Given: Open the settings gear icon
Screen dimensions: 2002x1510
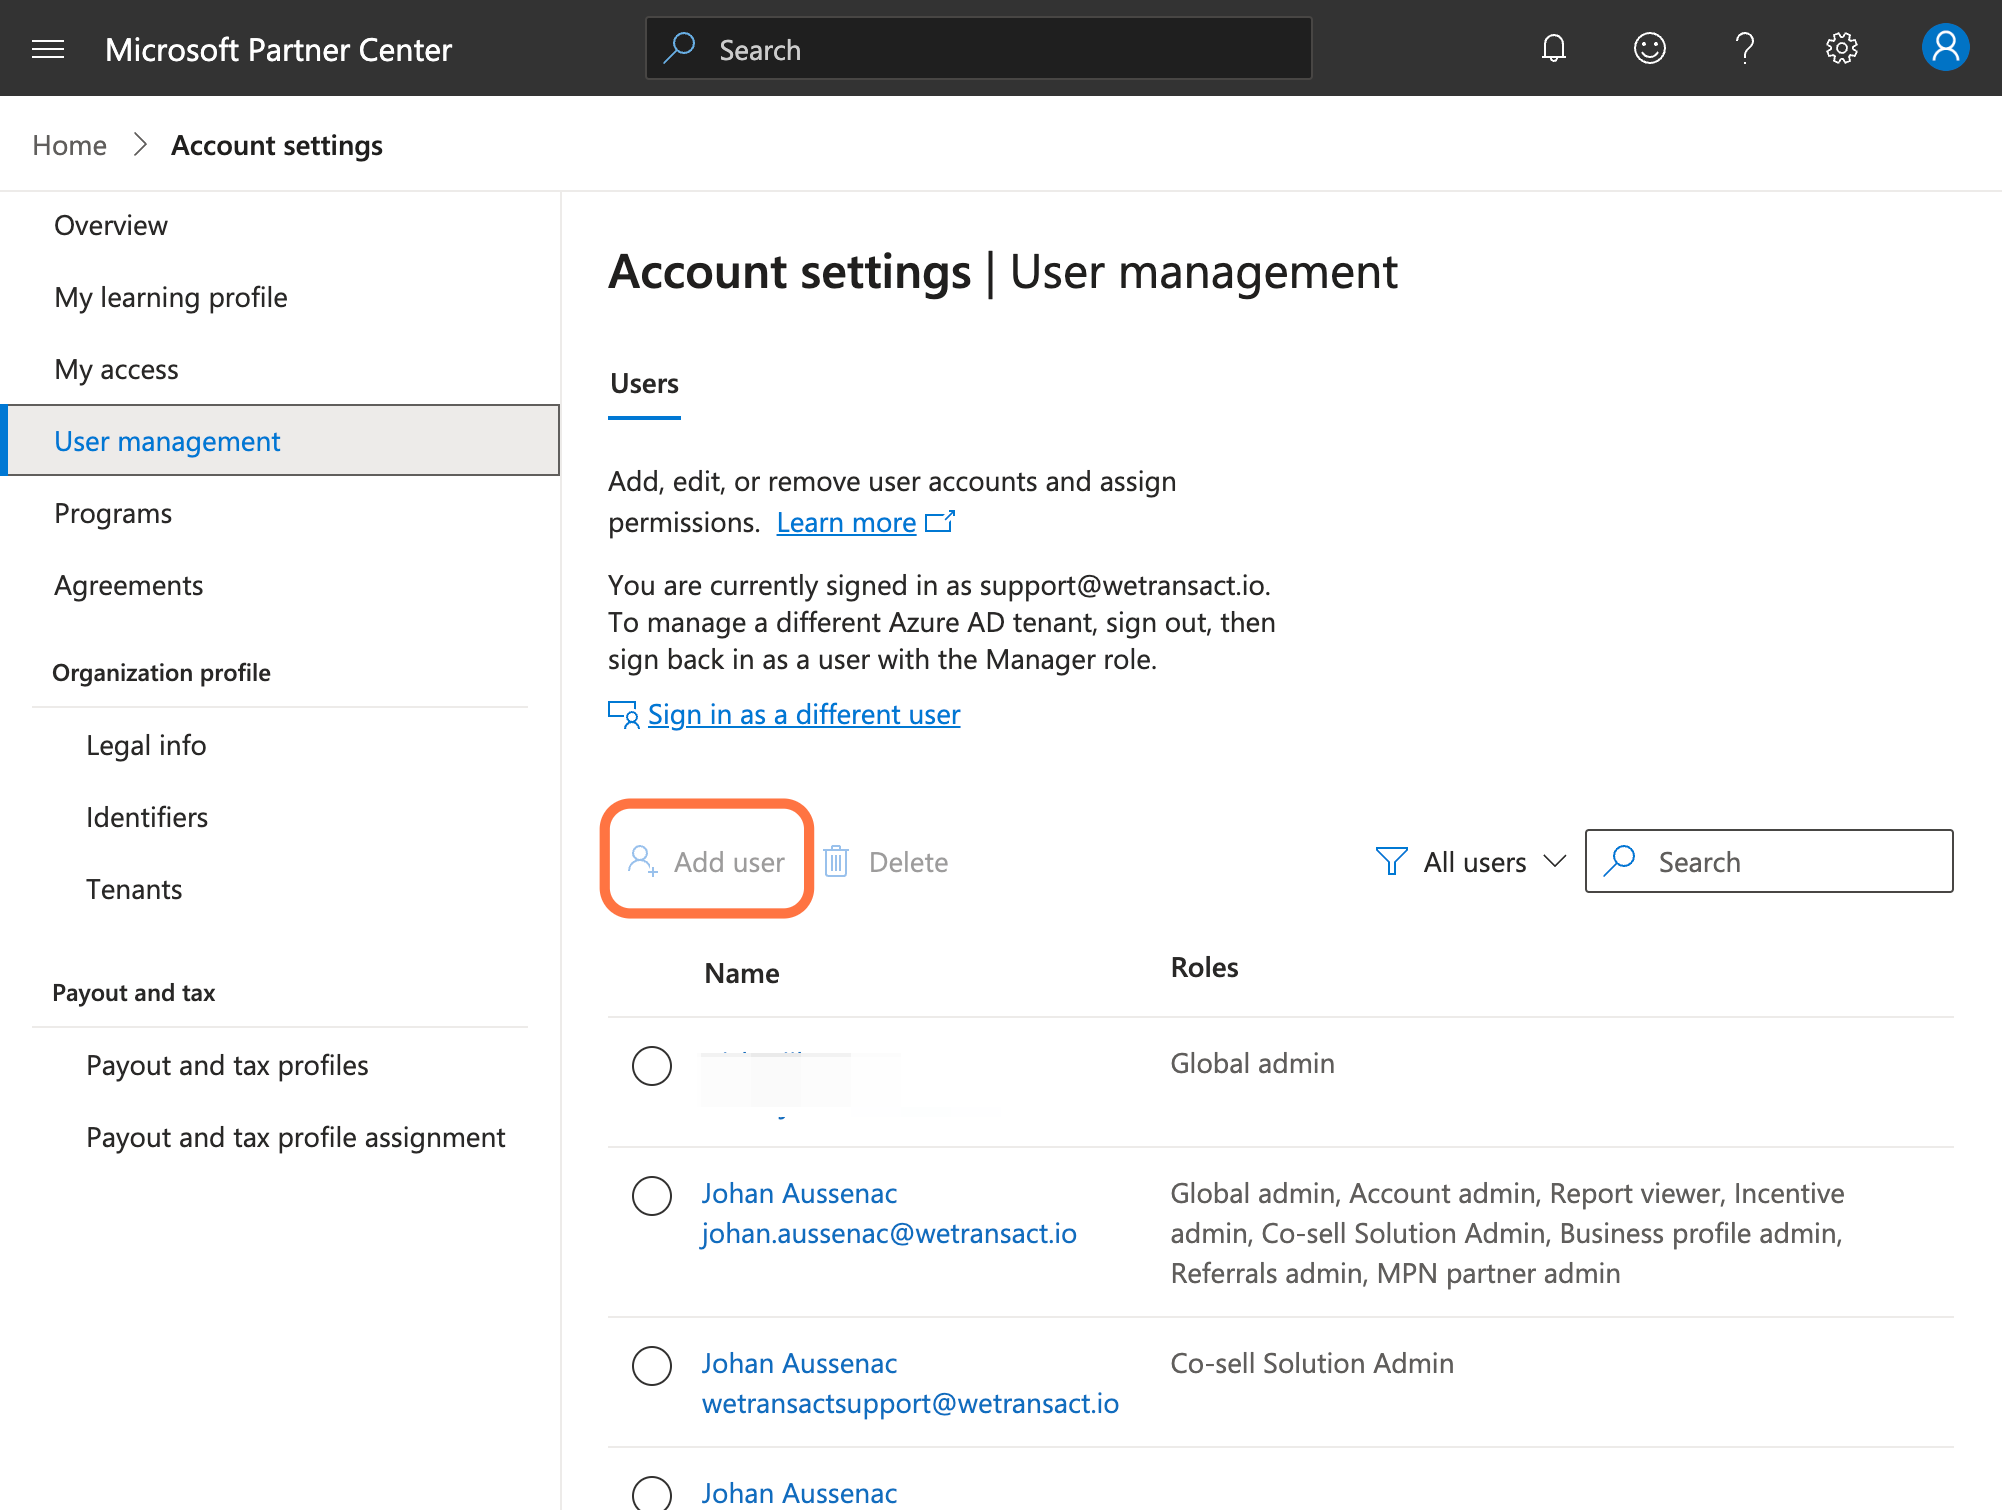Looking at the screenshot, I should point(1841,48).
